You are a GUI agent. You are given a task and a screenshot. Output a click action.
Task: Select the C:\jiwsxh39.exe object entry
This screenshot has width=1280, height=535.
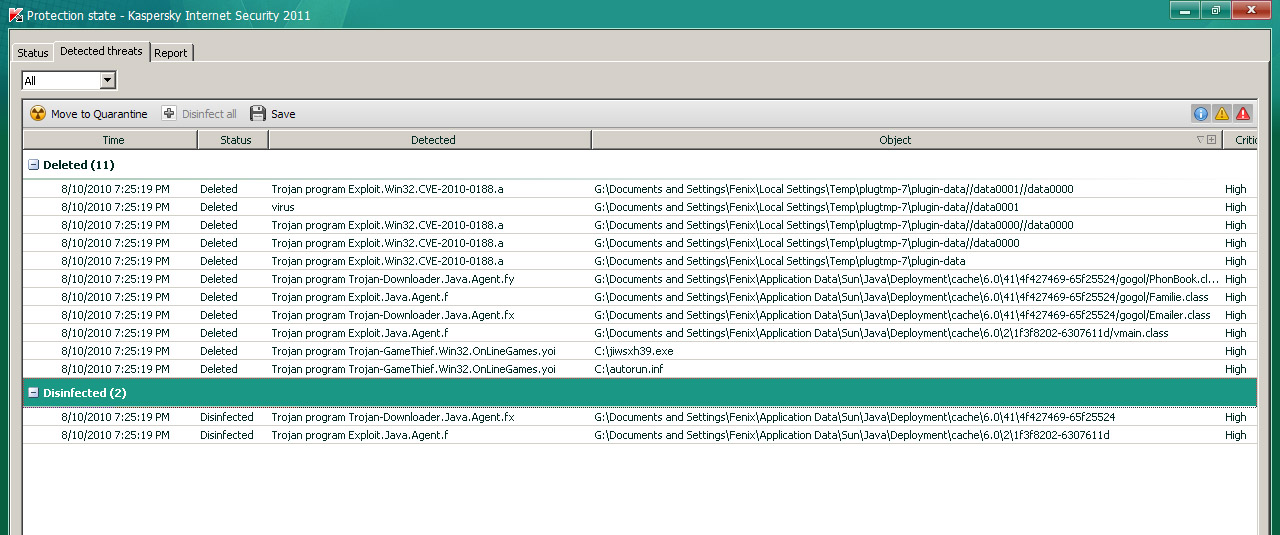(x=634, y=351)
